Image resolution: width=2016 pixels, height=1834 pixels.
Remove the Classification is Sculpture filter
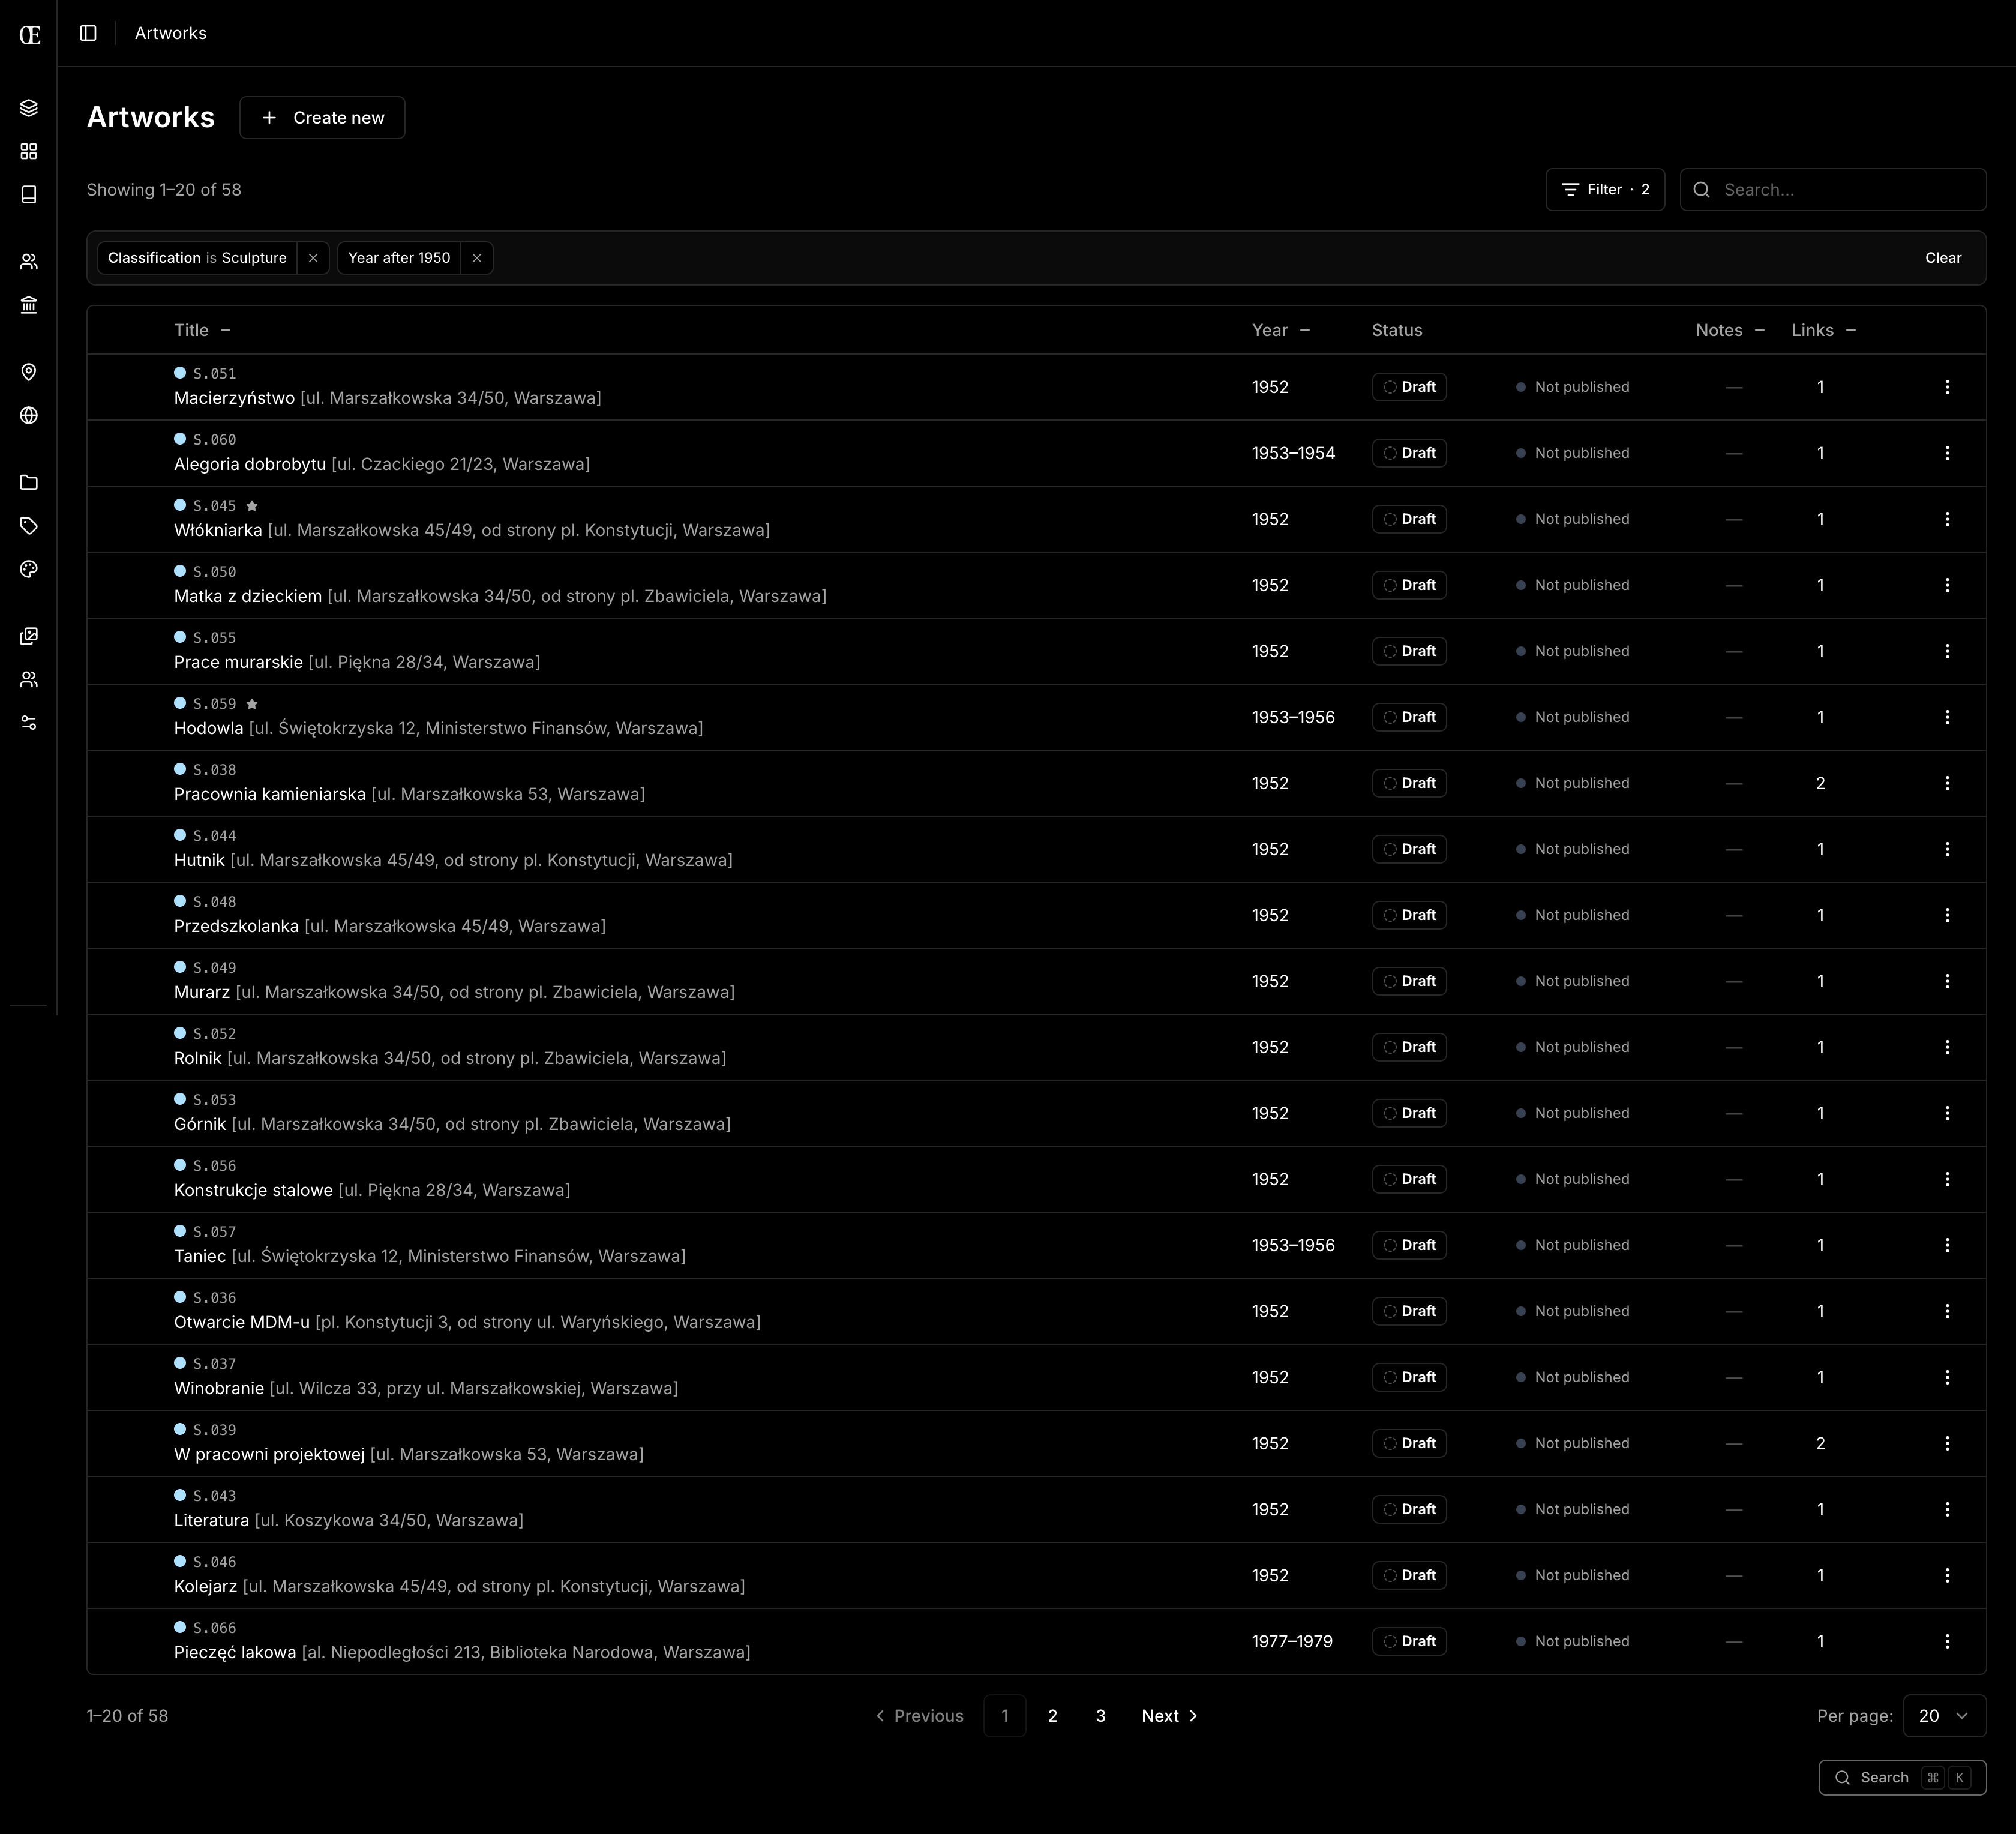(x=313, y=258)
